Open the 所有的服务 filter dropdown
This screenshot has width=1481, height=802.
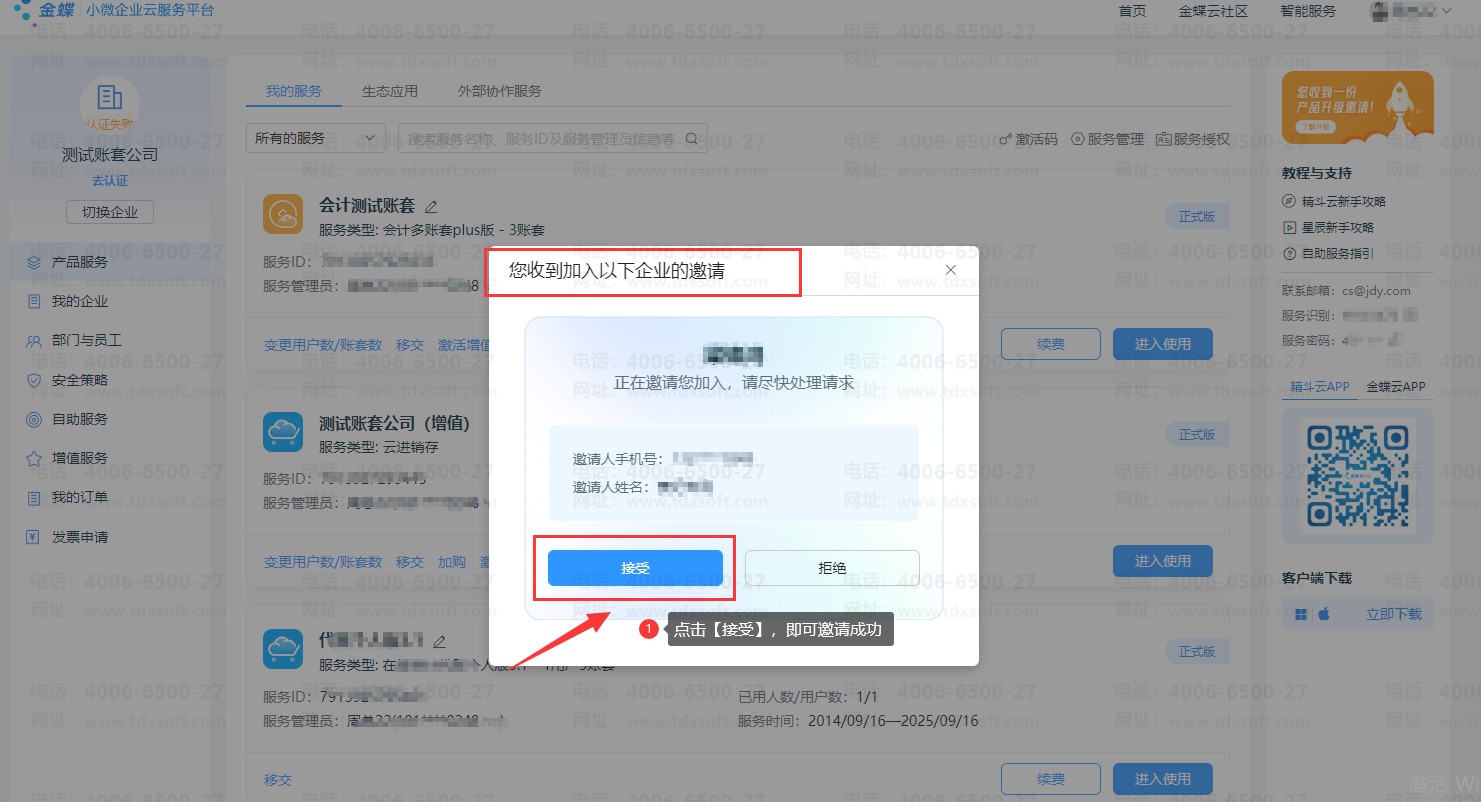coord(315,139)
